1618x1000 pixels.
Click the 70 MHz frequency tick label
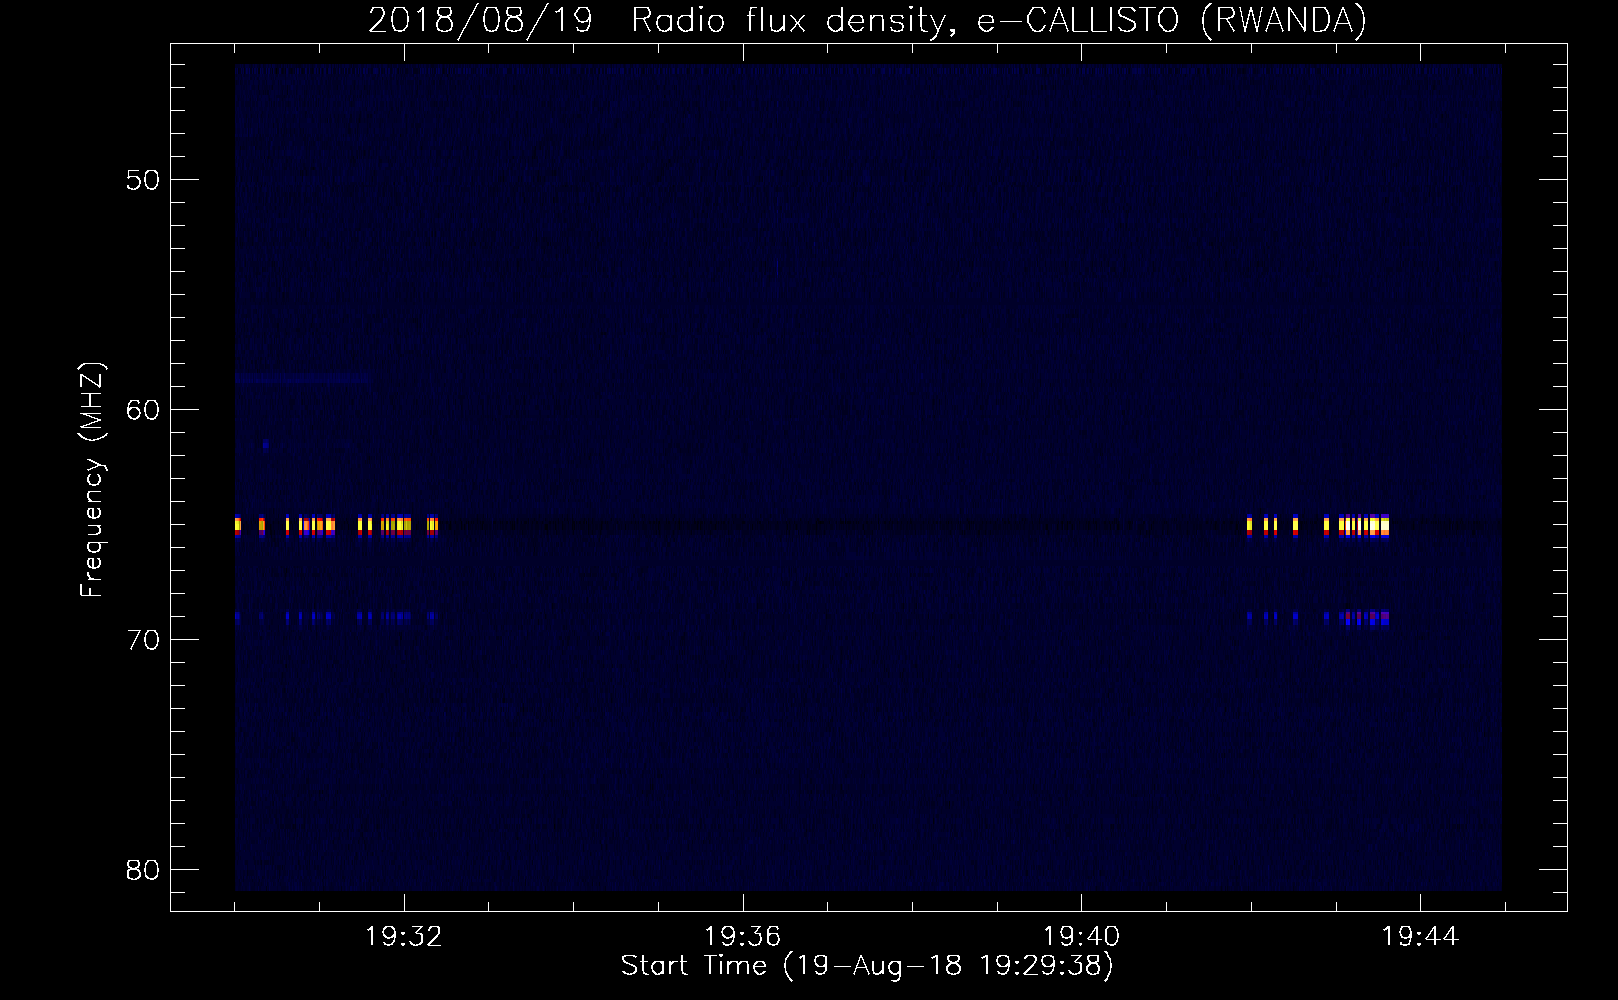coord(144,640)
